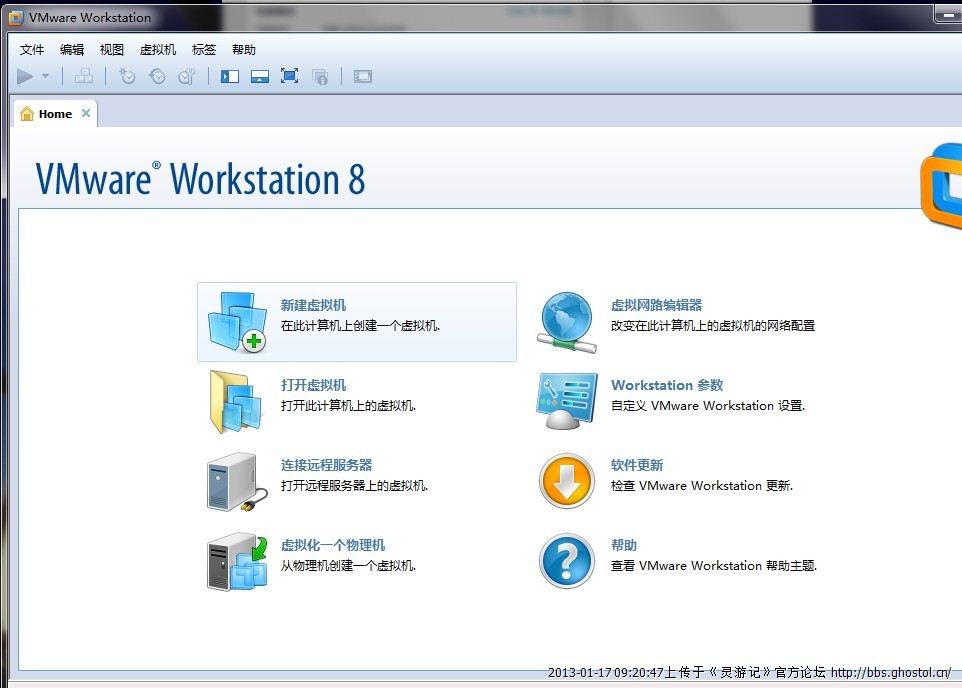Click the New Virtual Machine (新建虚拟机) icon
962x688 pixels.
tap(237, 322)
